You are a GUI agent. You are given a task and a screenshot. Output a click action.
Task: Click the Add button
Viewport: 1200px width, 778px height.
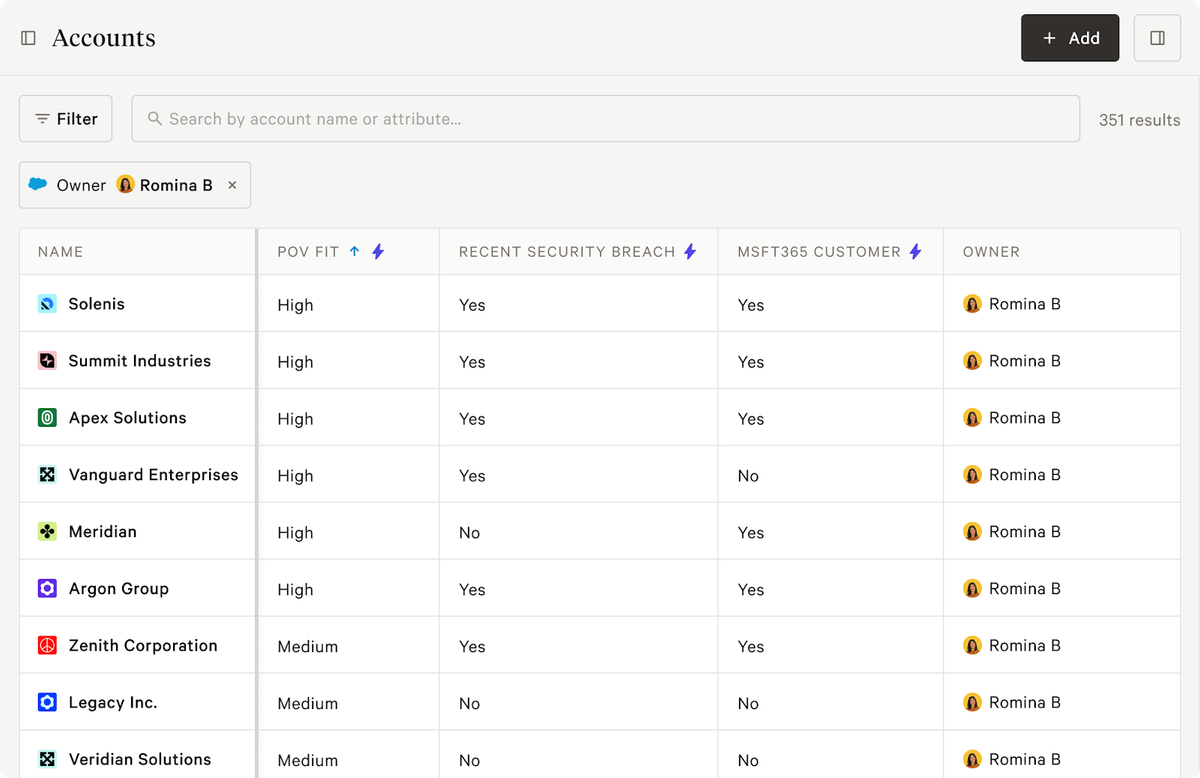[x=1069, y=38]
